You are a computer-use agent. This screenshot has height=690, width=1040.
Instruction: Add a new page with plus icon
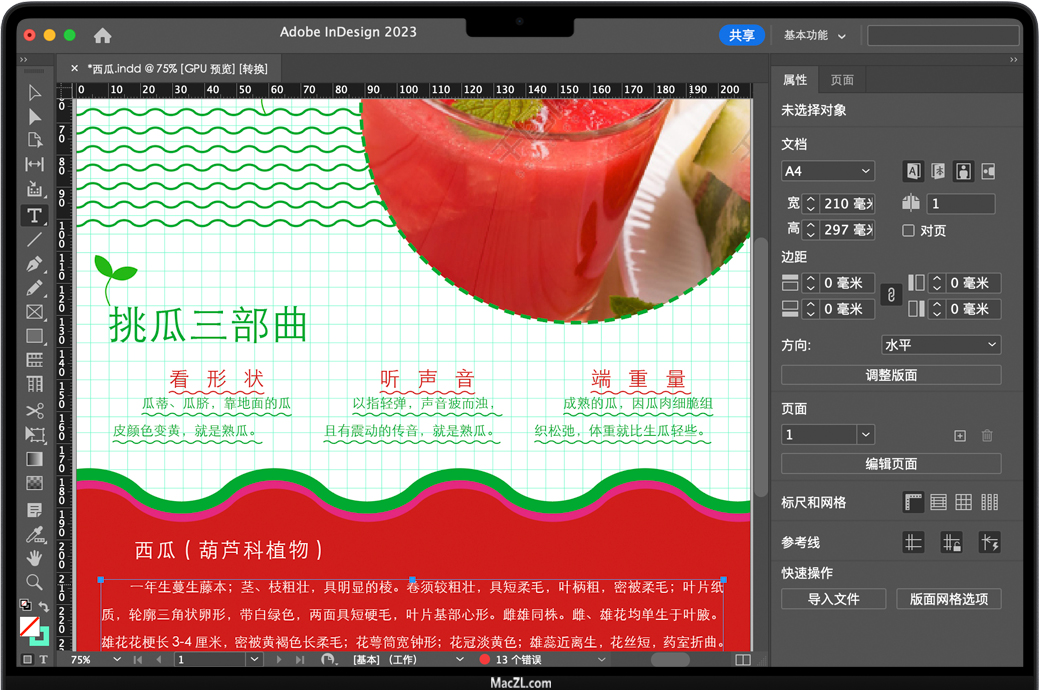[x=960, y=435]
